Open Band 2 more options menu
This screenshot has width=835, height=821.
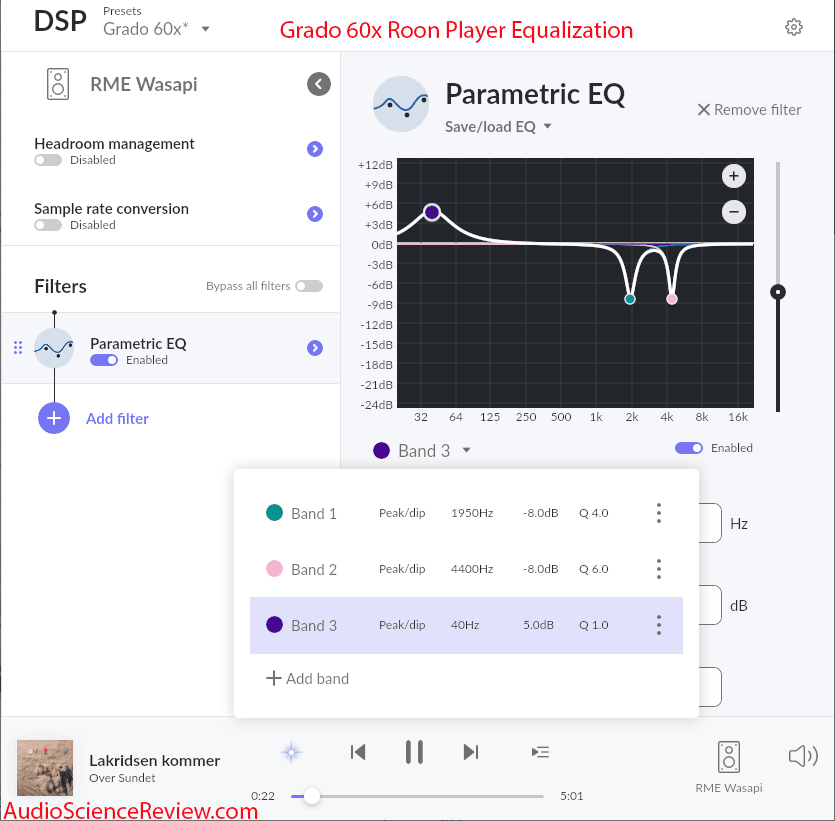click(x=659, y=569)
